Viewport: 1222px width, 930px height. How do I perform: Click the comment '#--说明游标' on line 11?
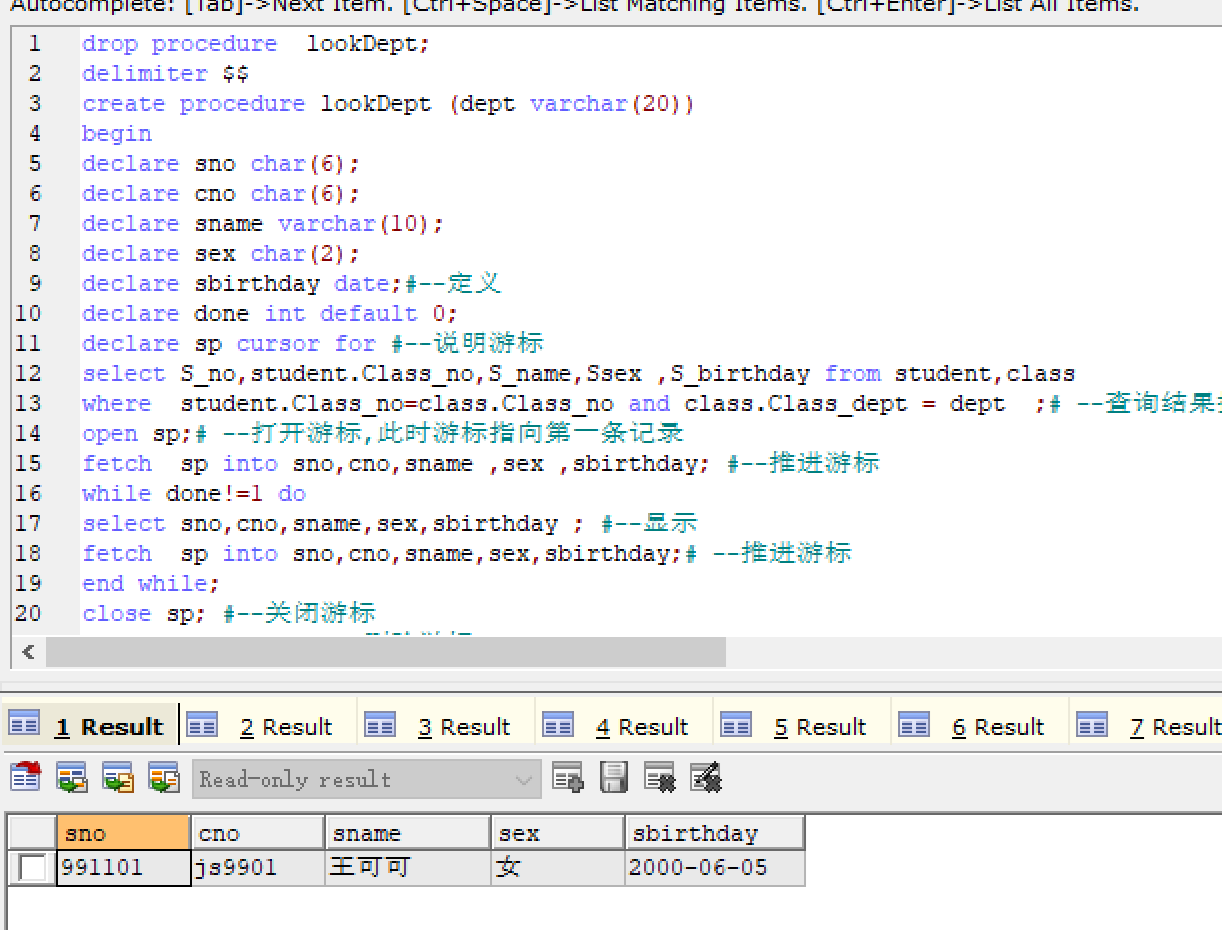(468, 344)
